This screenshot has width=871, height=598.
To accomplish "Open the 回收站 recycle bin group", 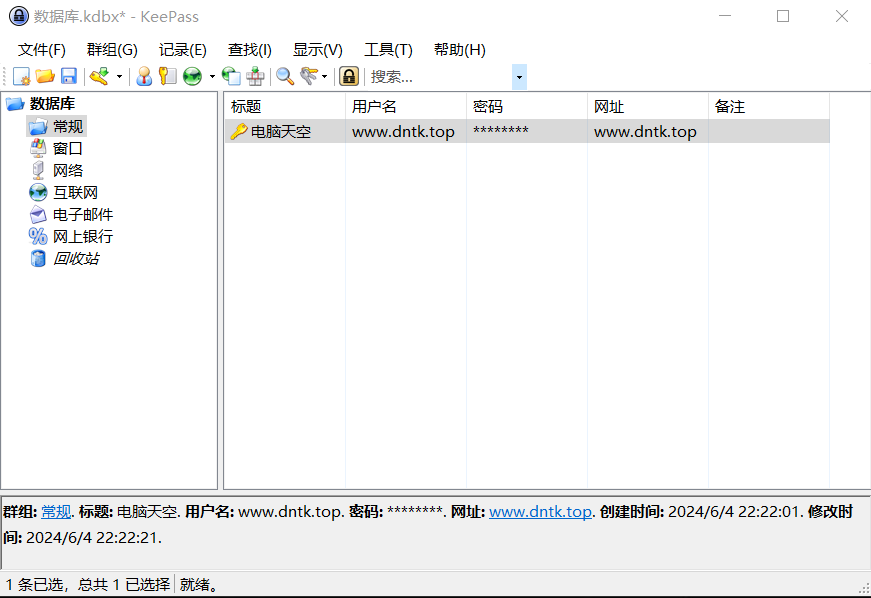I will (x=76, y=258).
